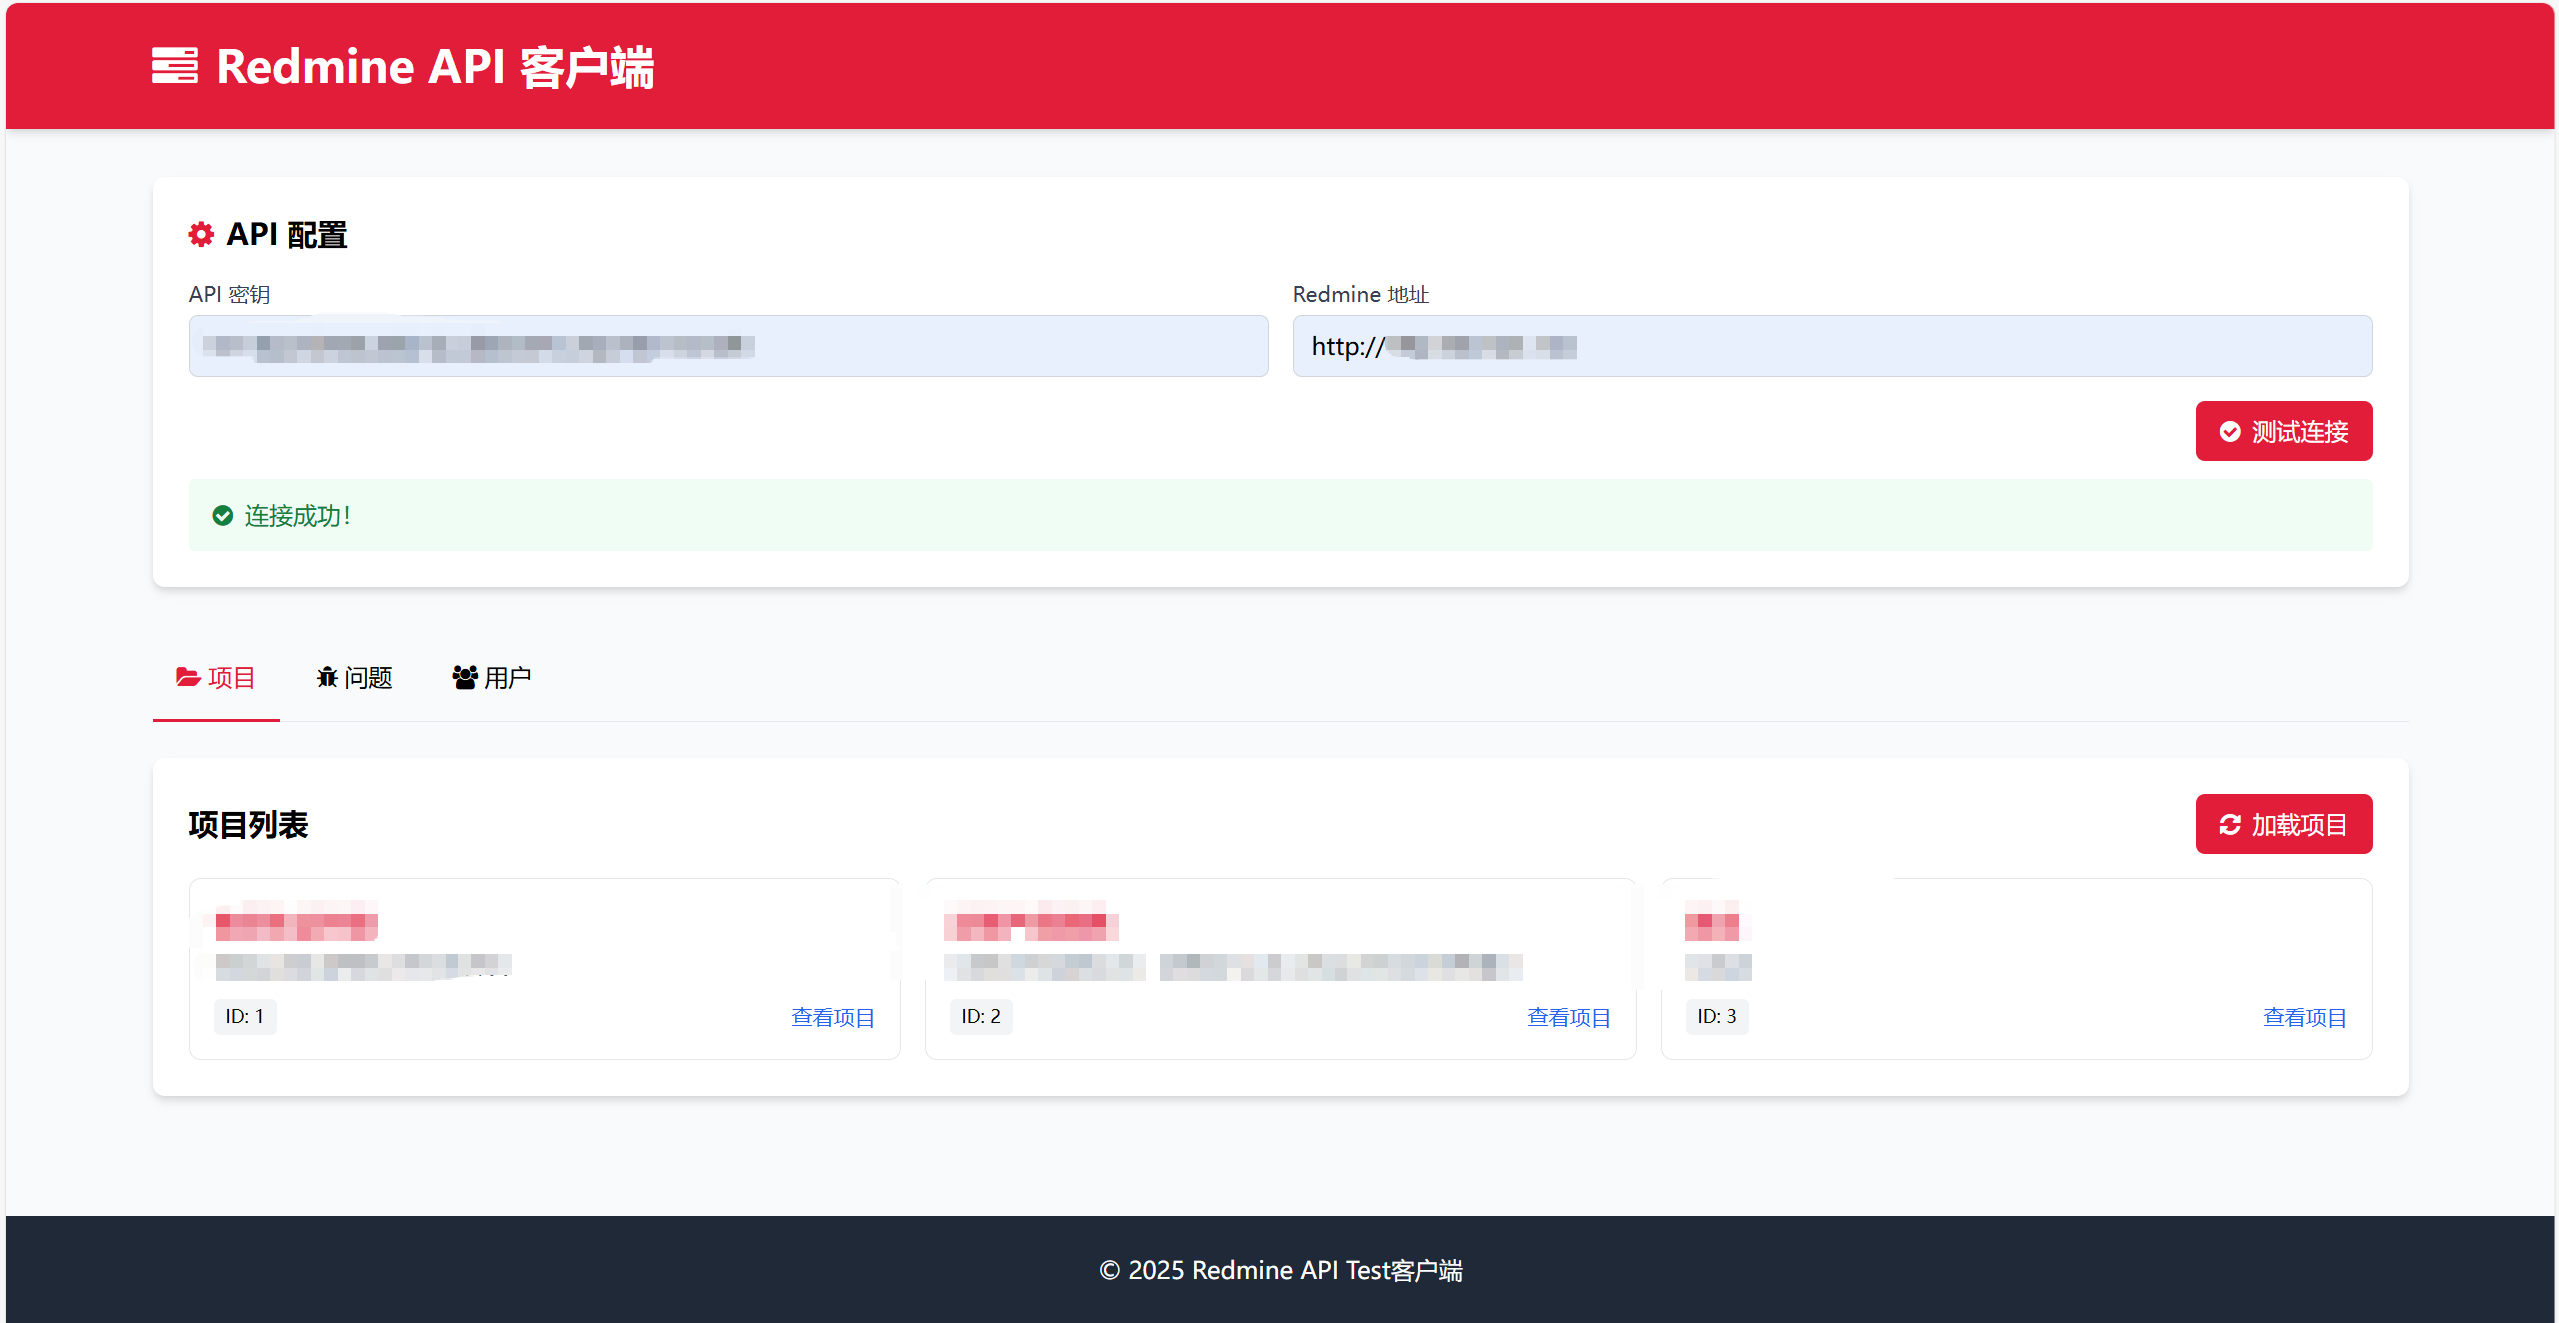Click the bug icon on the 问题 tab
Viewport: 2559px width, 1323px height.
(x=326, y=677)
